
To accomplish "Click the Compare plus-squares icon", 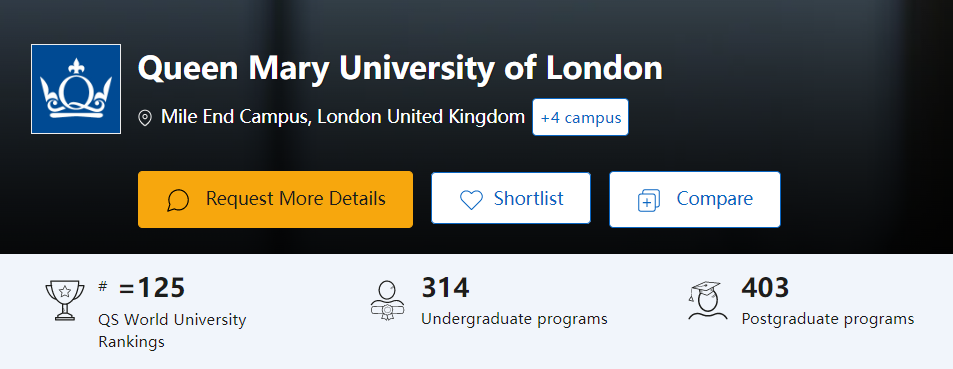I will pos(649,200).
